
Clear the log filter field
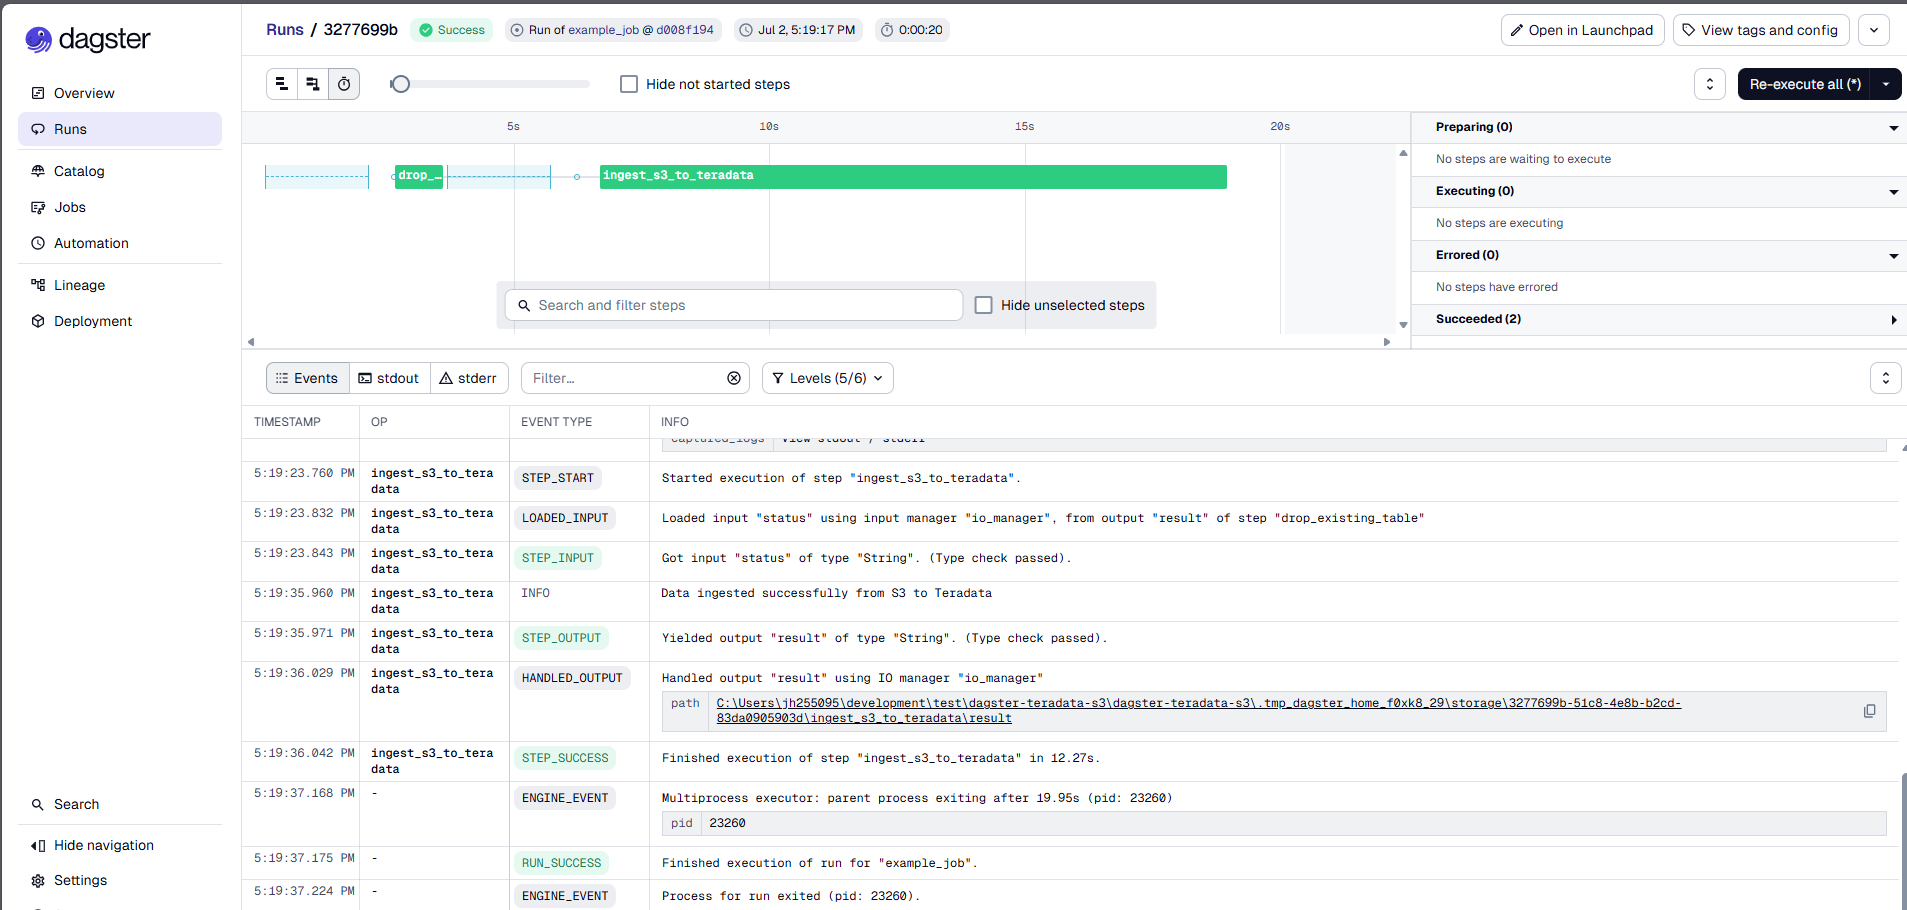[x=734, y=378]
